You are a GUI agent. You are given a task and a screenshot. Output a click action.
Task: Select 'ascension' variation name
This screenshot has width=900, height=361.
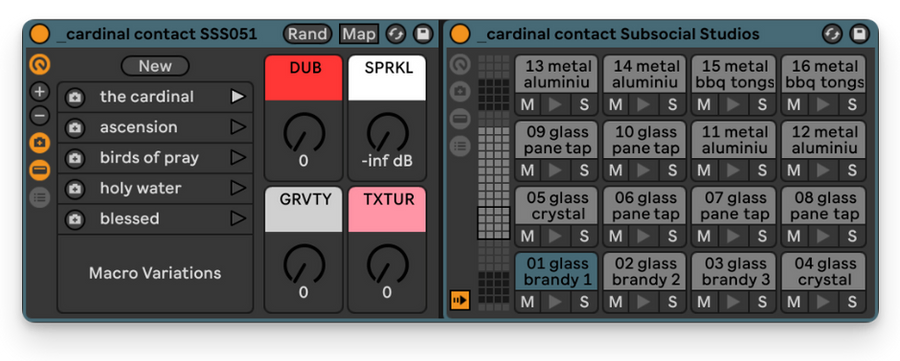pyautogui.click(x=138, y=127)
